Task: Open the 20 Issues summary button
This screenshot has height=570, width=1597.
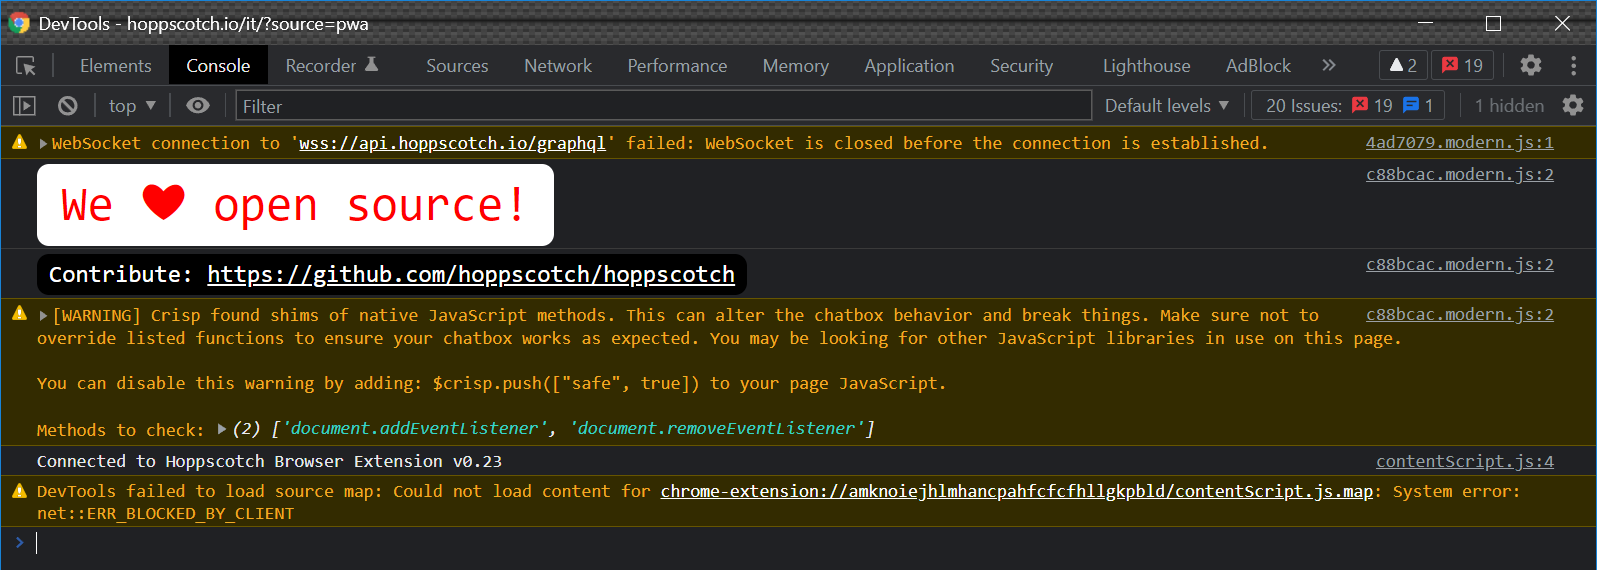Action: pyautogui.click(x=1349, y=105)
